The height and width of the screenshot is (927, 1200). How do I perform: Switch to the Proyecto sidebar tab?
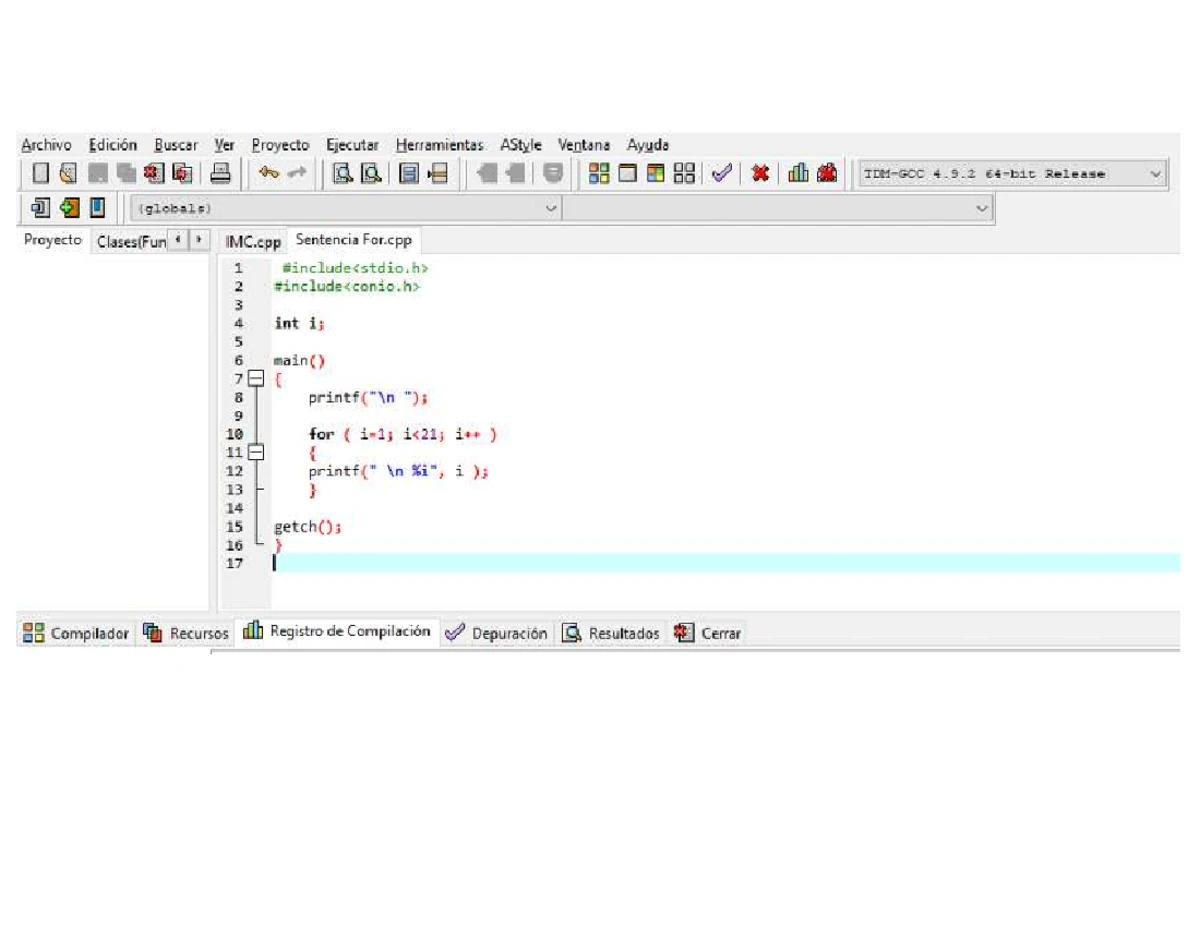pyautogui.click(x=53, y=240)
